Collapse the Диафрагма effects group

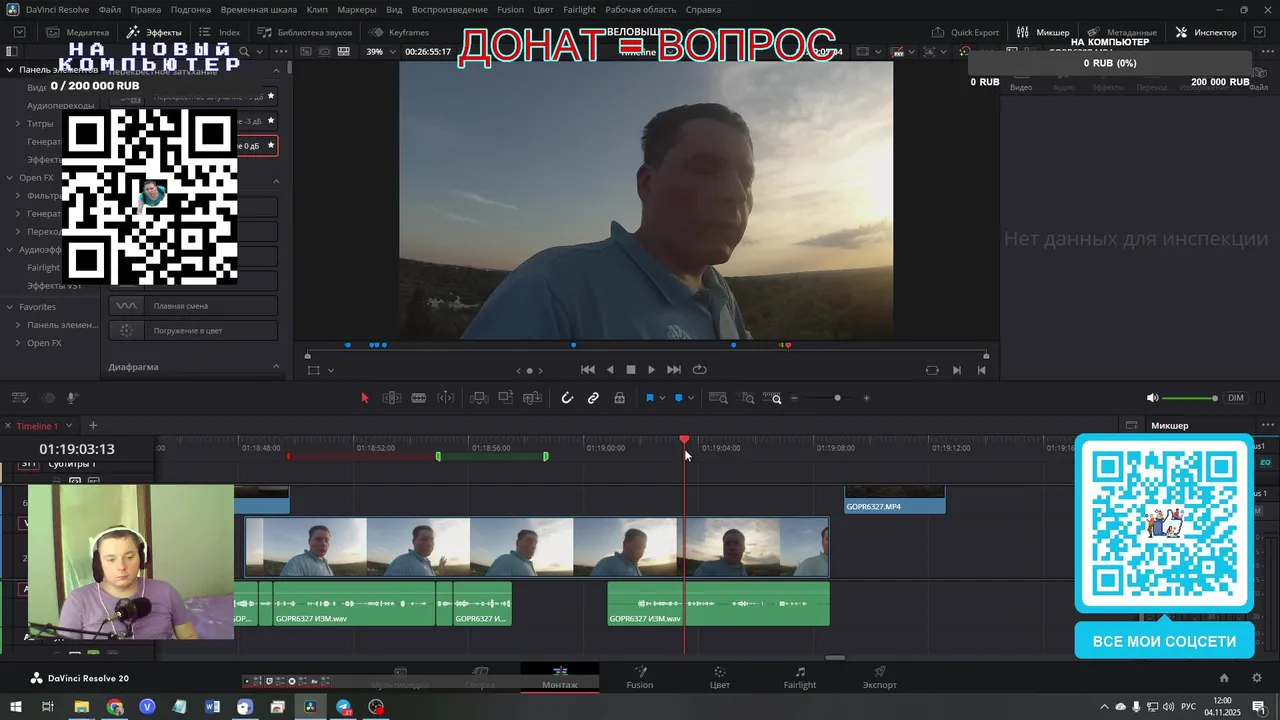[277, 367]
